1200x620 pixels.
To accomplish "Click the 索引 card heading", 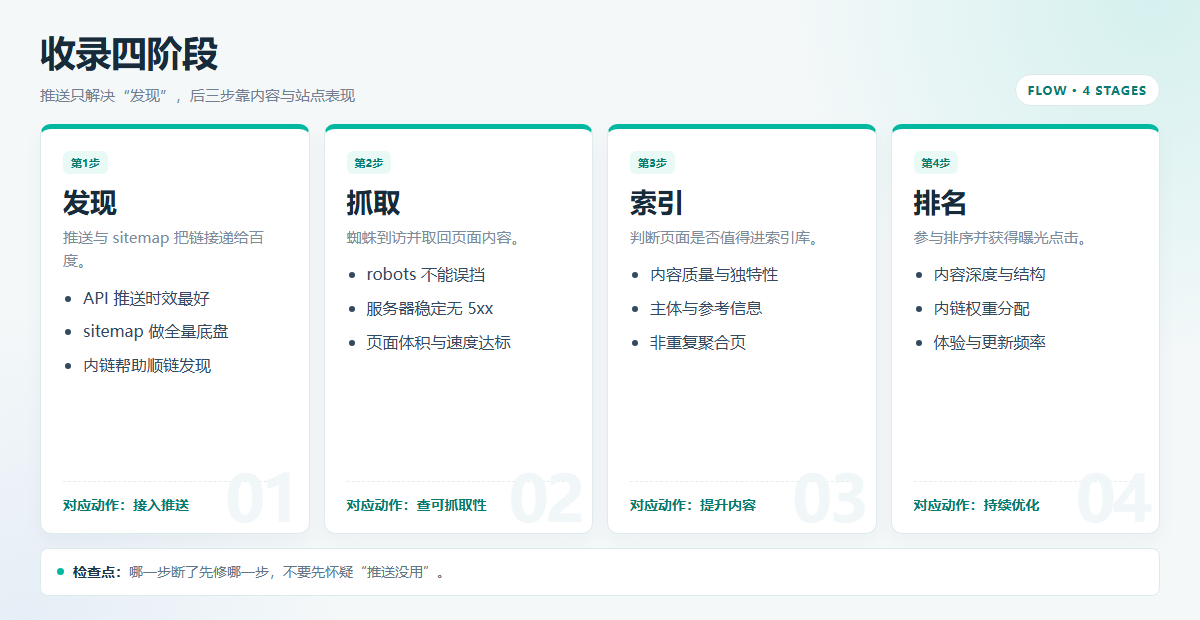I will (657, 203).
